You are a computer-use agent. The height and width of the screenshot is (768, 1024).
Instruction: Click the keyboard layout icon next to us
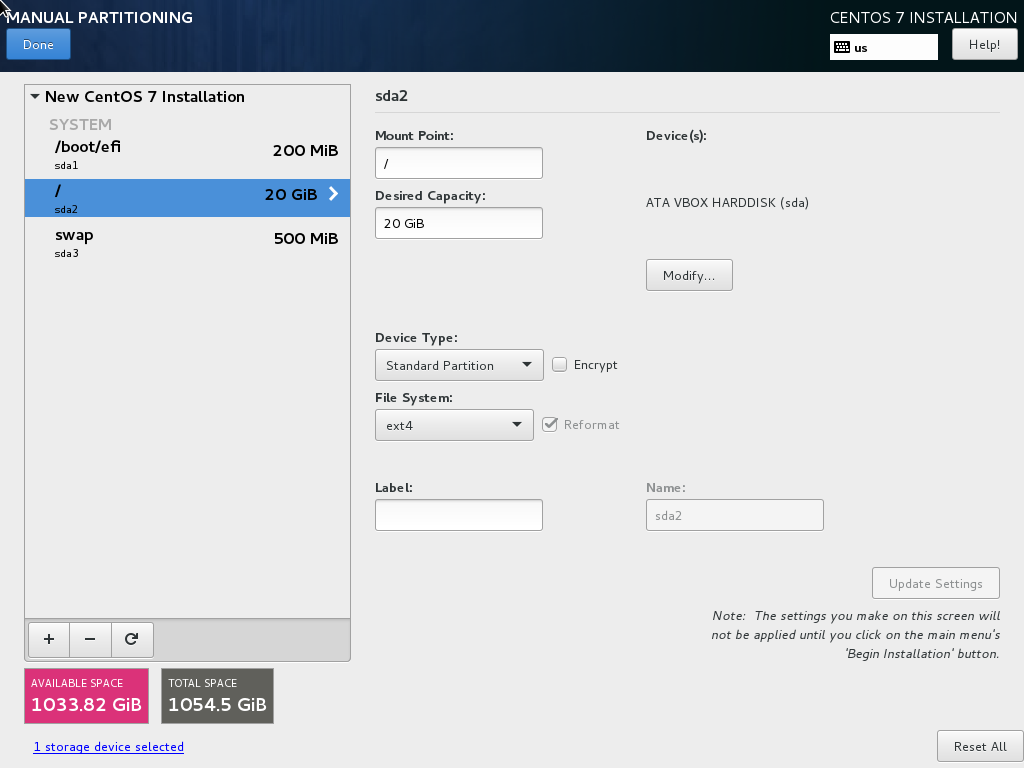(x=842, y=47)
